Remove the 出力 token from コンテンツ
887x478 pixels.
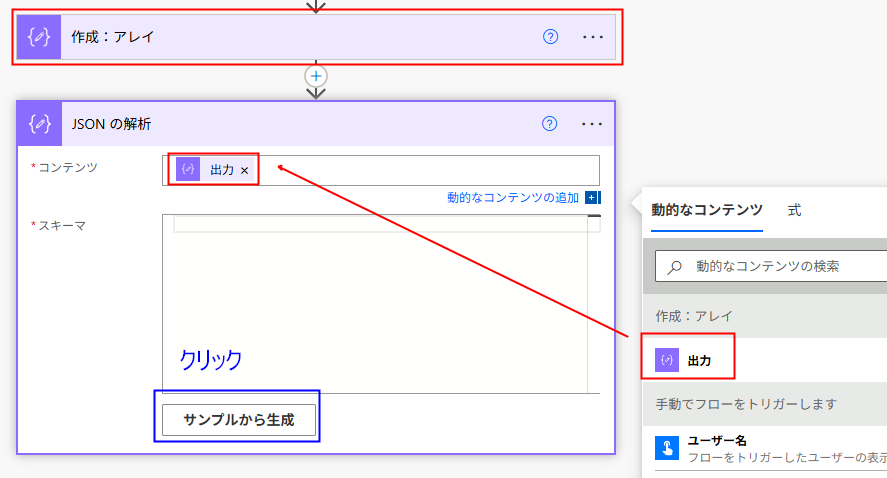[x=244, y=170]
